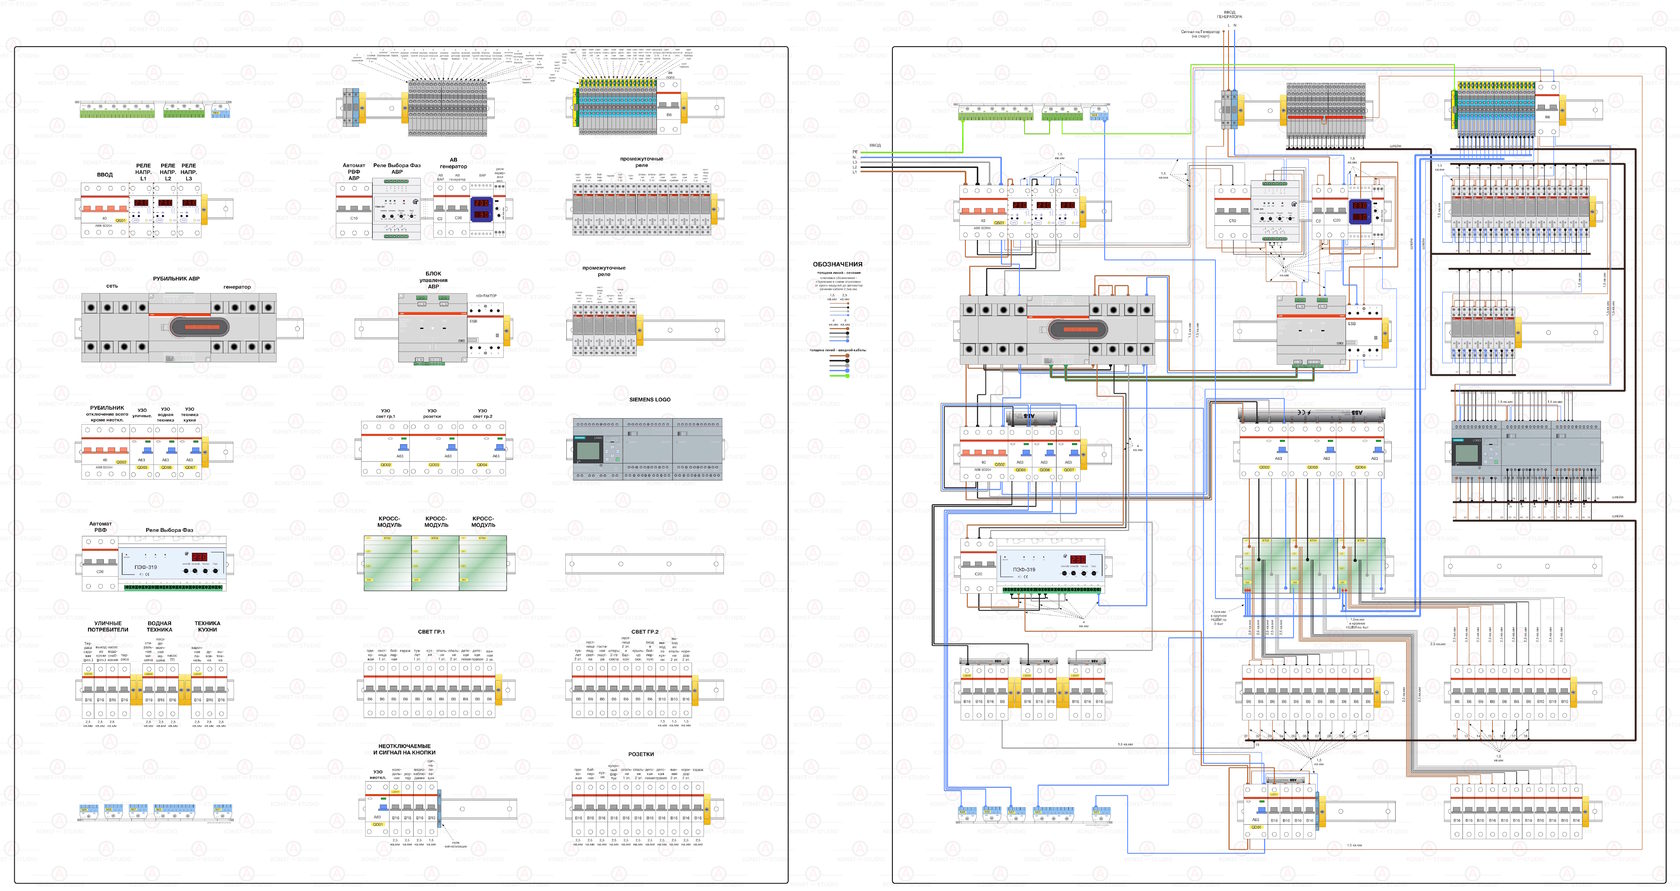Select the РЕЛЕ НАПР. L1 label
Image resolution: width=1680 pixels, height=891 pixels.
pyautogui.click(x=143, y=172)
